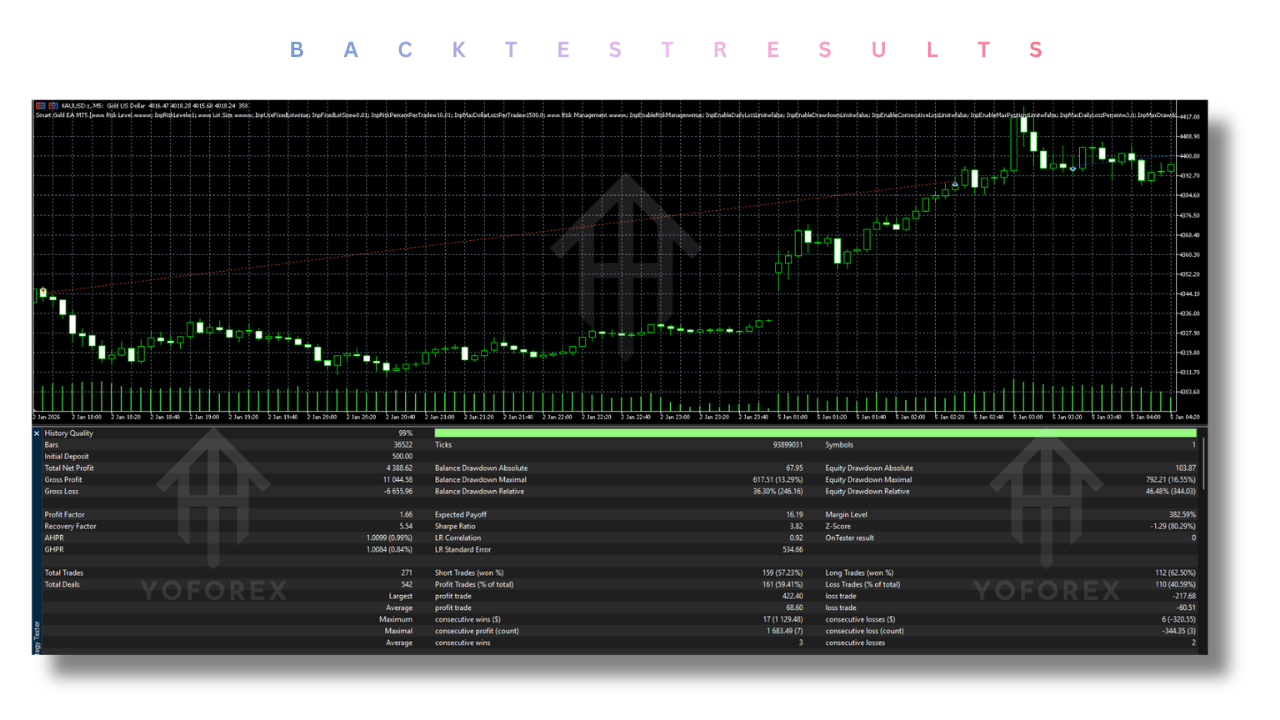Select consecutive profit value 1 683.49 (7)

pos(786,631)
